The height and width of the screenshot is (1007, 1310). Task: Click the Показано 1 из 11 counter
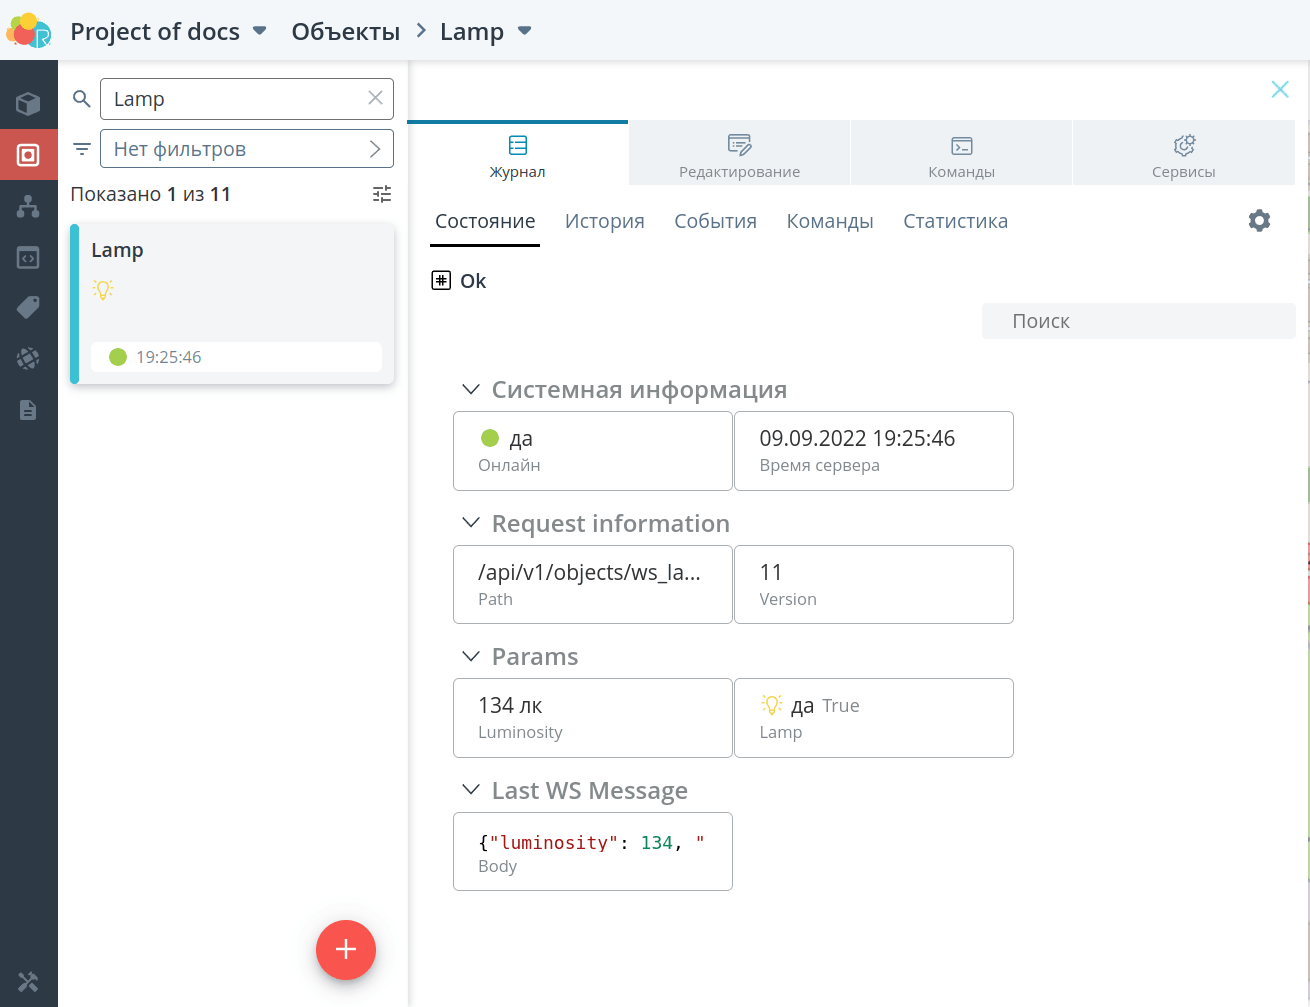[x=151, y=194]
